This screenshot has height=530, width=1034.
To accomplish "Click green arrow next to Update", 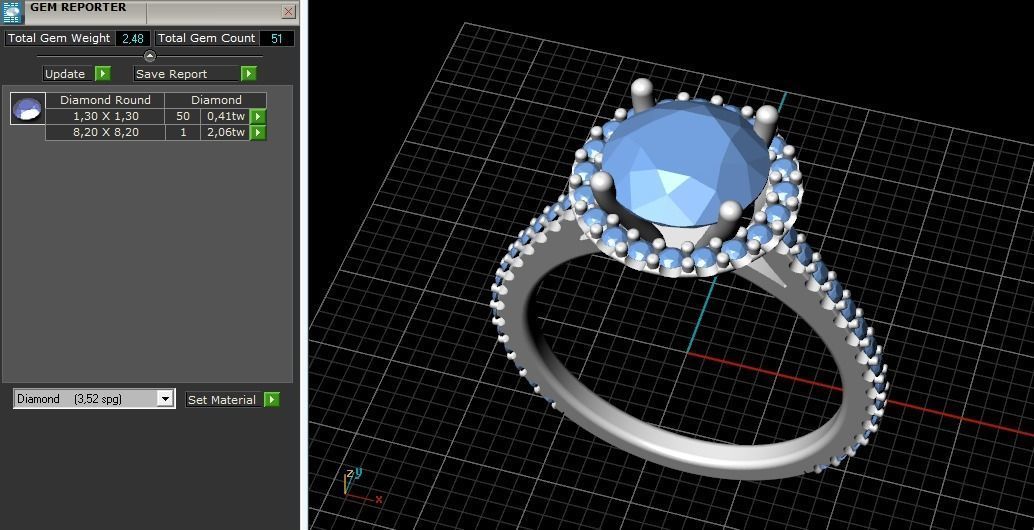I will coord(103,74).
